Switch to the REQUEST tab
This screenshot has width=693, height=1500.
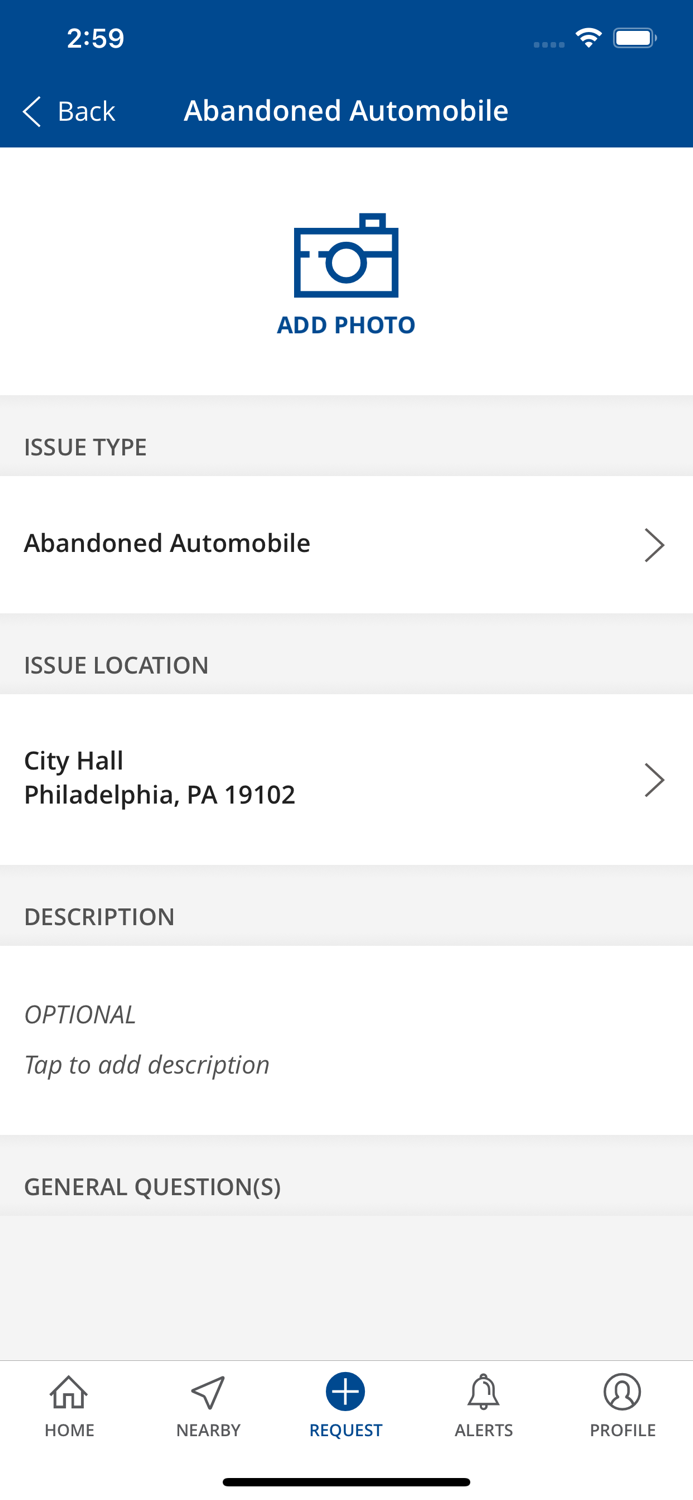(345, 1405)
